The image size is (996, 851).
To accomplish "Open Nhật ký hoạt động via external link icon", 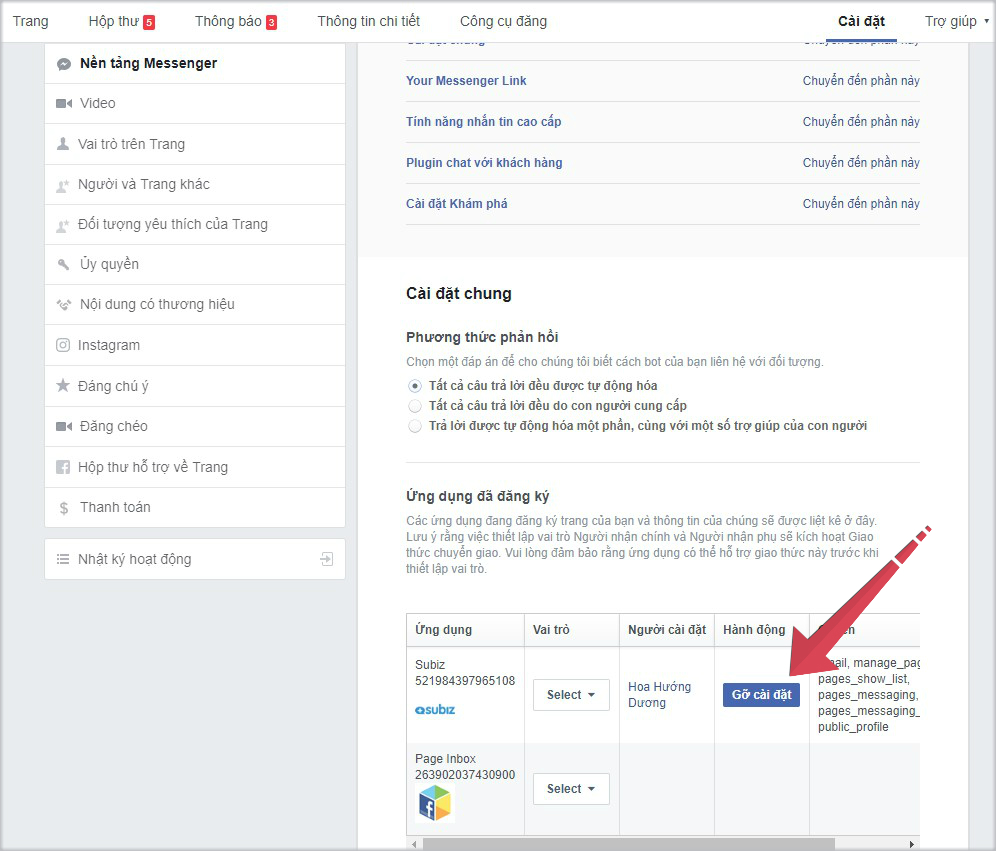I will 326,559.
